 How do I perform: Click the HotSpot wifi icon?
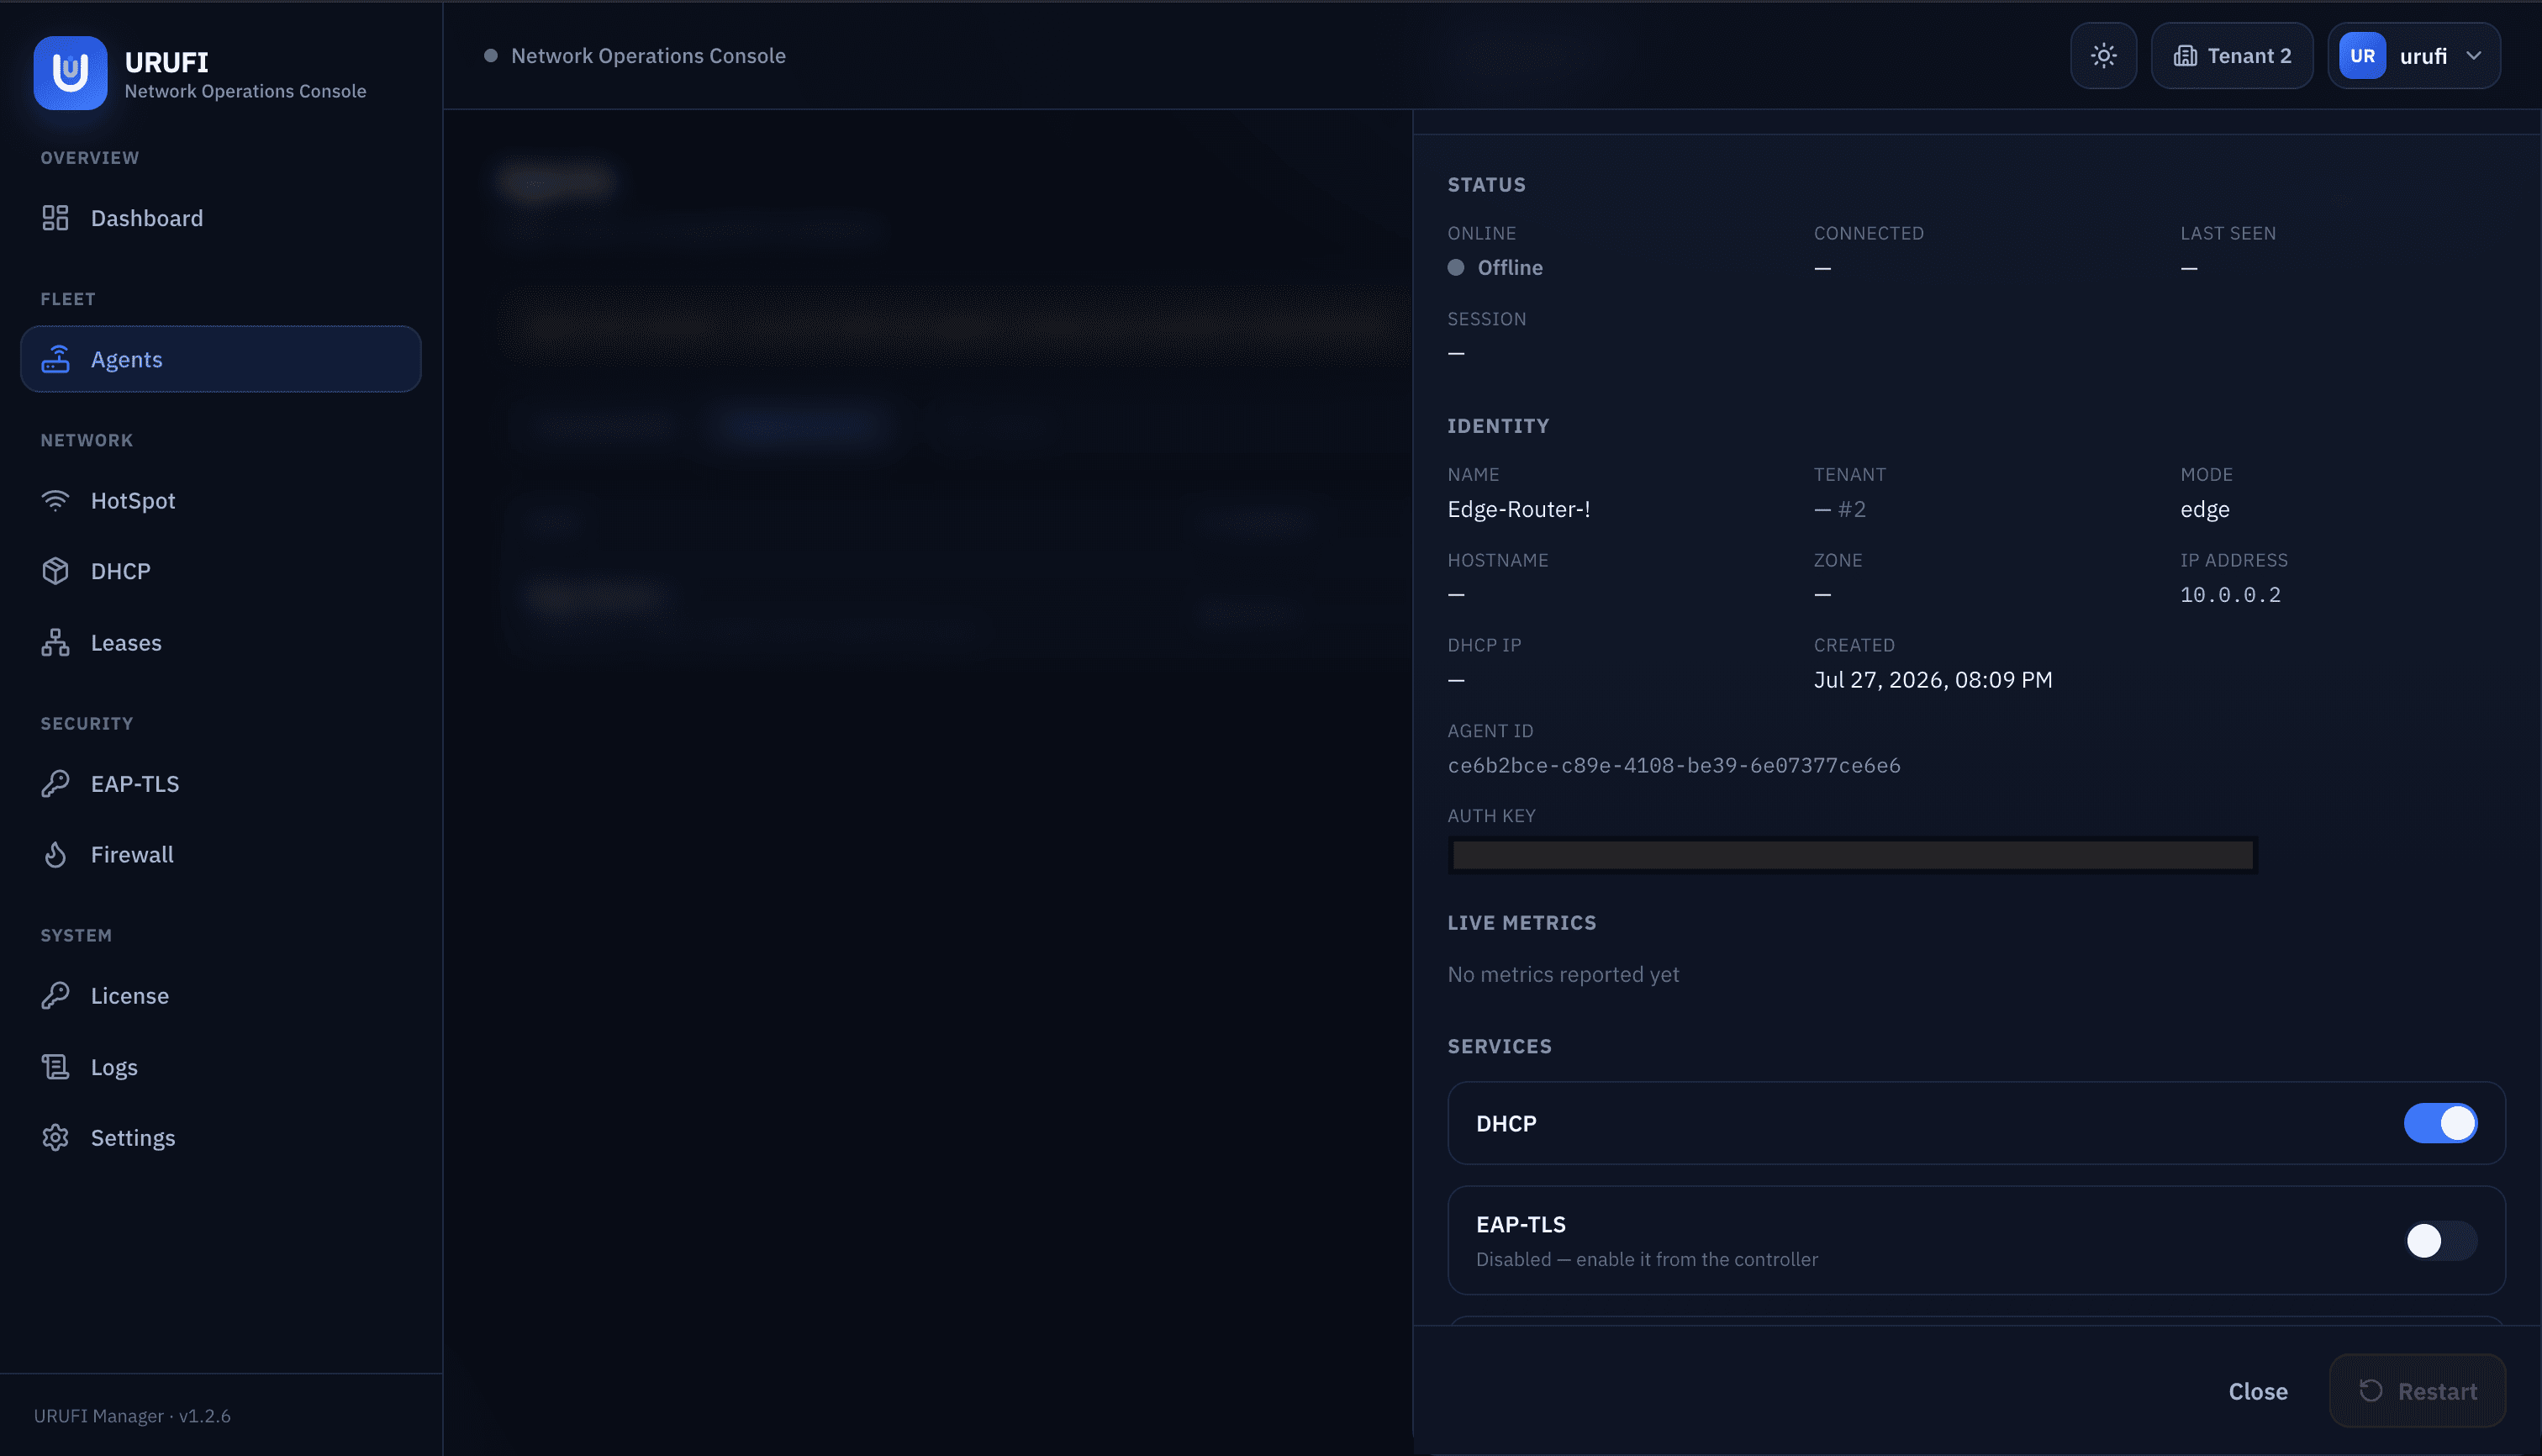pyautogui.click(x=55, y=500)
